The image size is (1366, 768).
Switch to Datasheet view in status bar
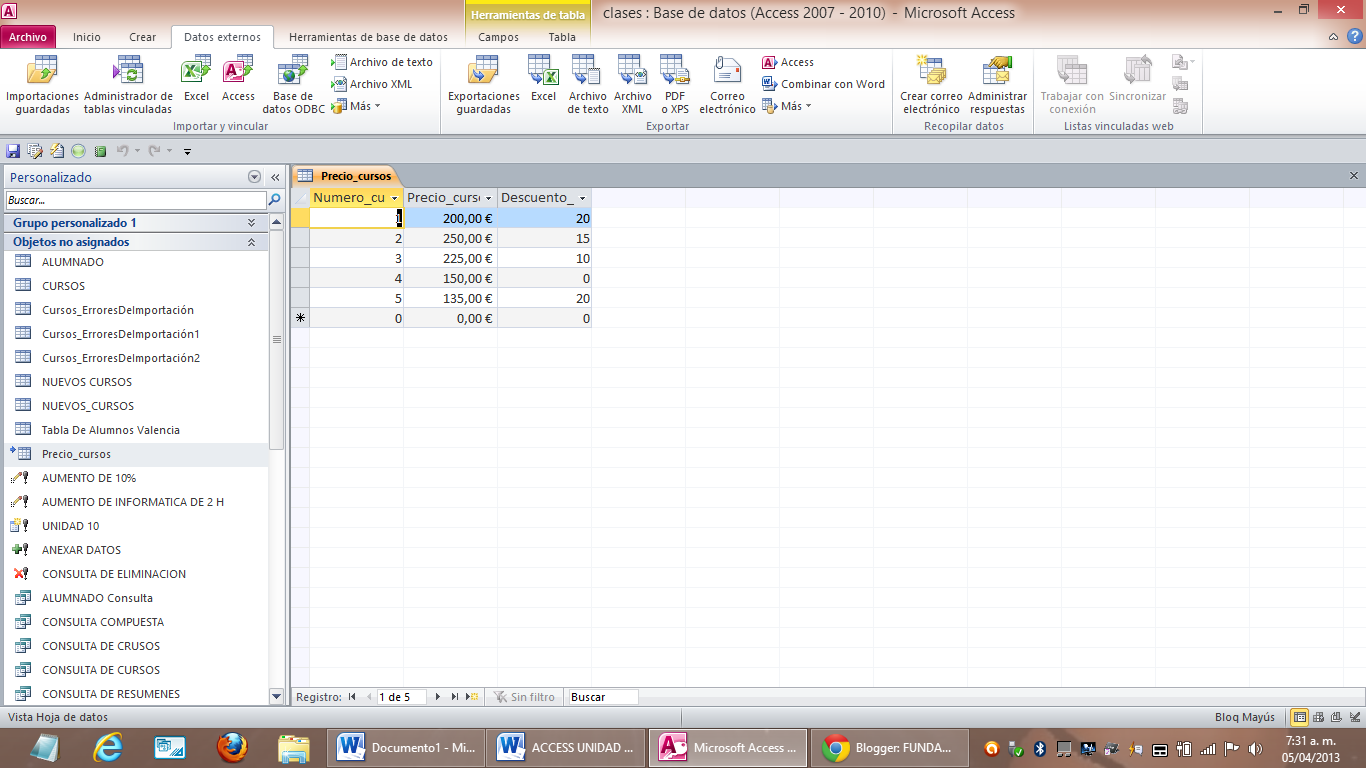point(1297,717)
